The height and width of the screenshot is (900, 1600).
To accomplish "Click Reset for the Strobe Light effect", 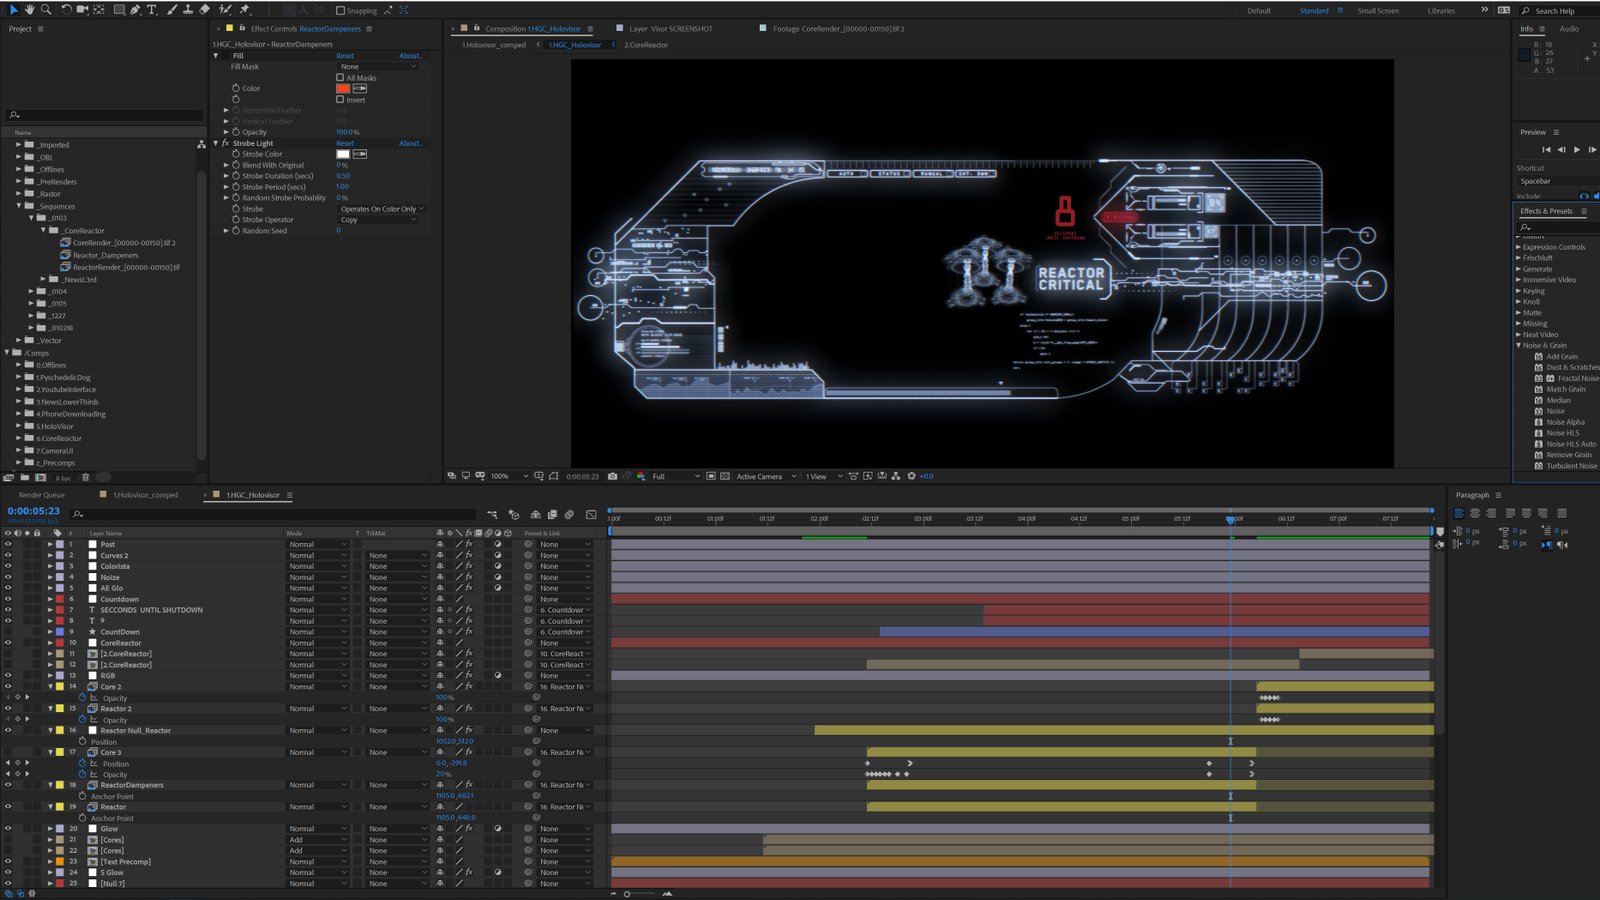I will 345,143.
